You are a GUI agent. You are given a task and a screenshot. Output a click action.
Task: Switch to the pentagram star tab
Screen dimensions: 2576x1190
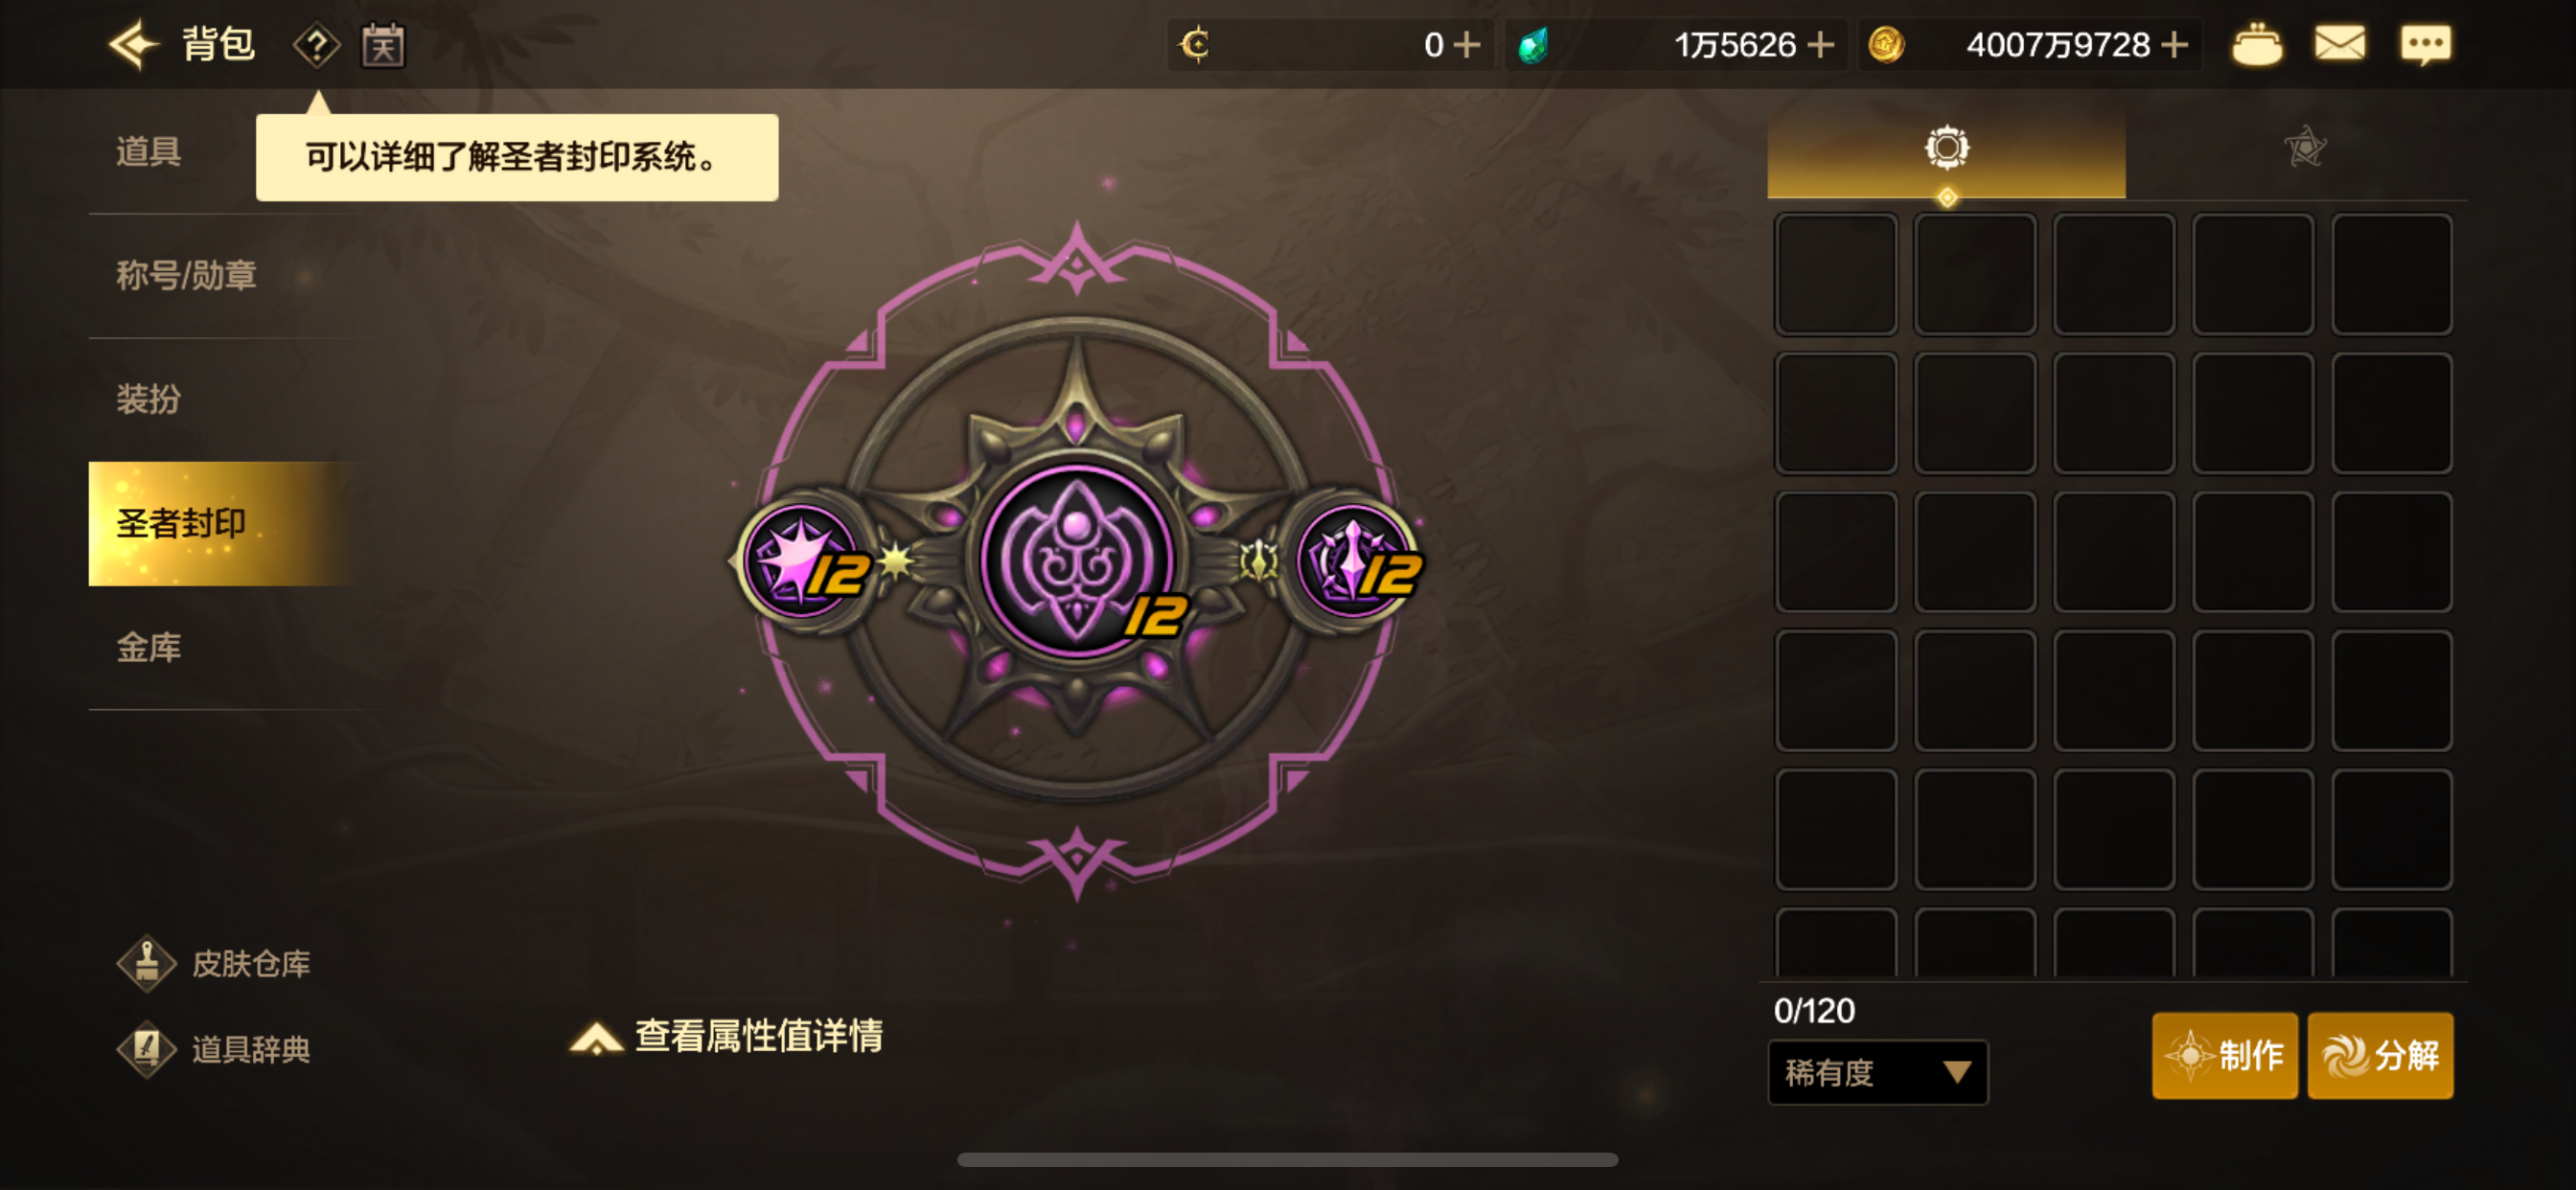[x=2304, y=148]
